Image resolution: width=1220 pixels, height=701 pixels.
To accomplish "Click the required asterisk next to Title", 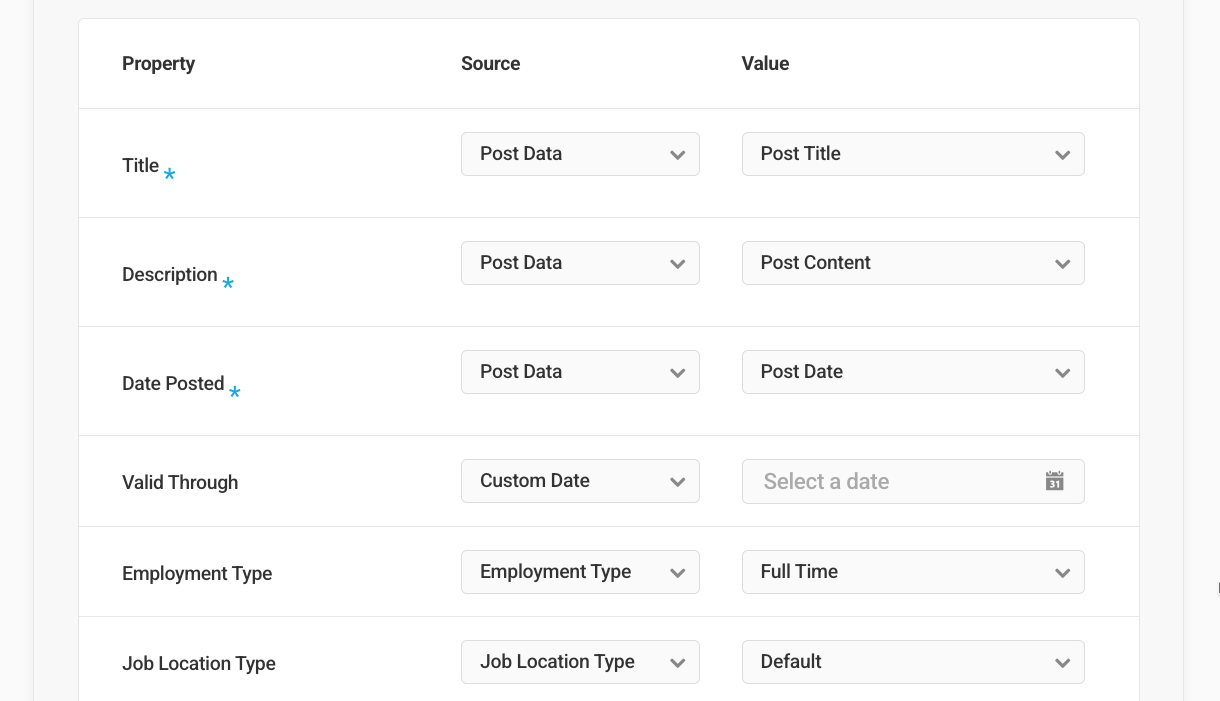I will (169, 173).
